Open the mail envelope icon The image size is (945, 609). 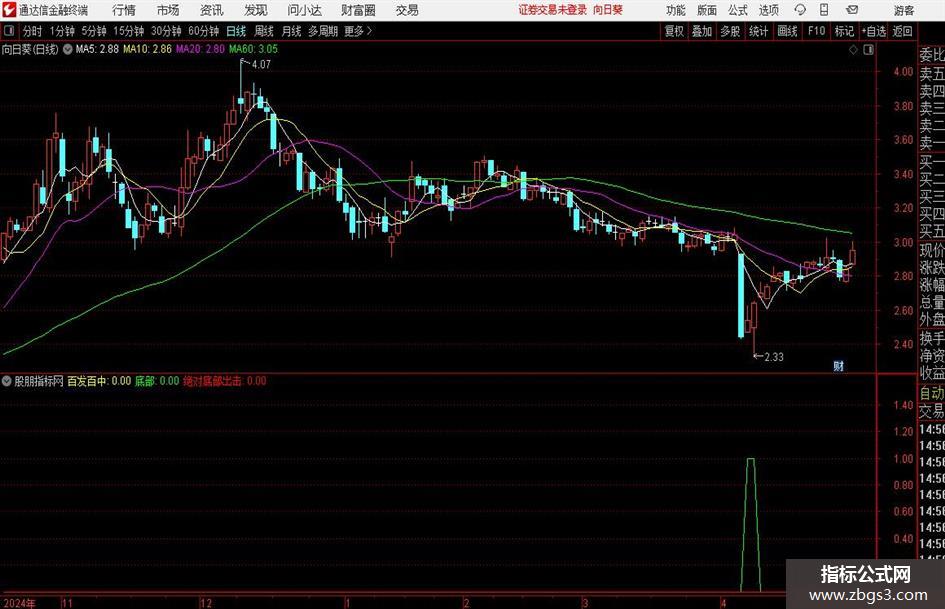[x=852, y=10]
